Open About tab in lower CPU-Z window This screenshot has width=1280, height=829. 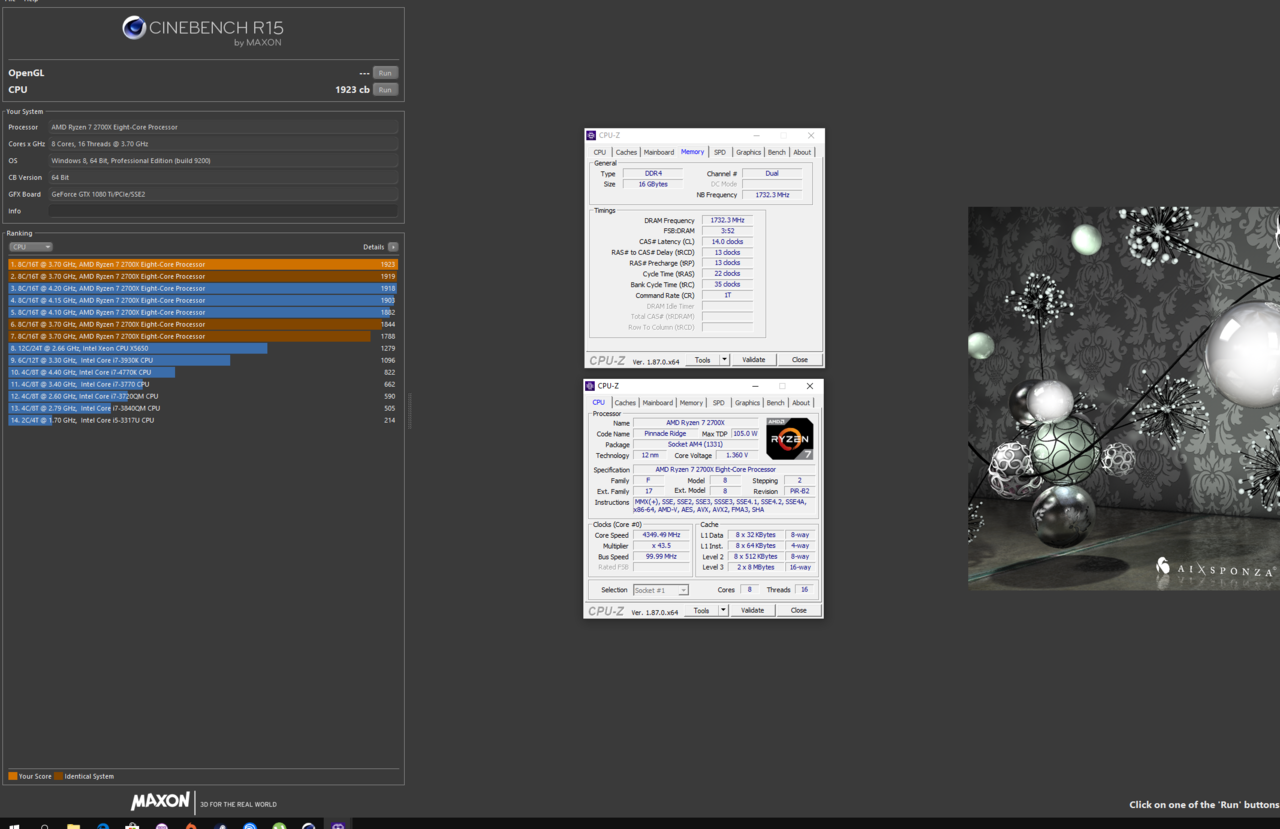(802, 403)
